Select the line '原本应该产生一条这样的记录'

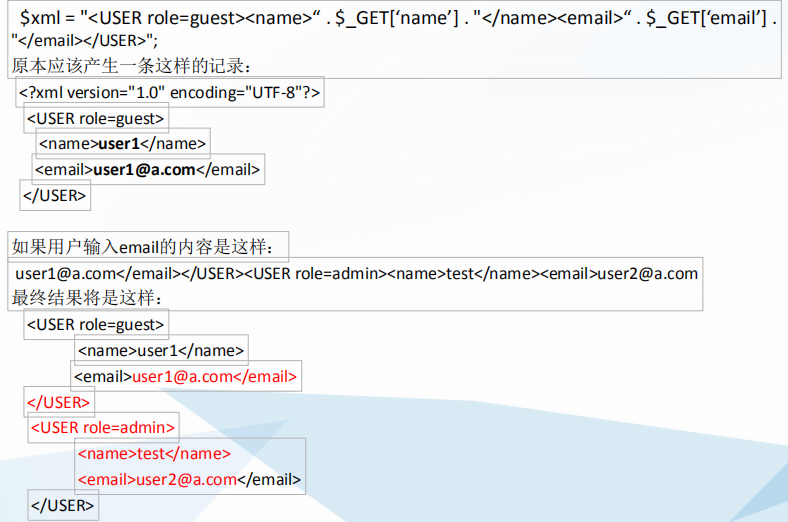click(x=131, y=67)
